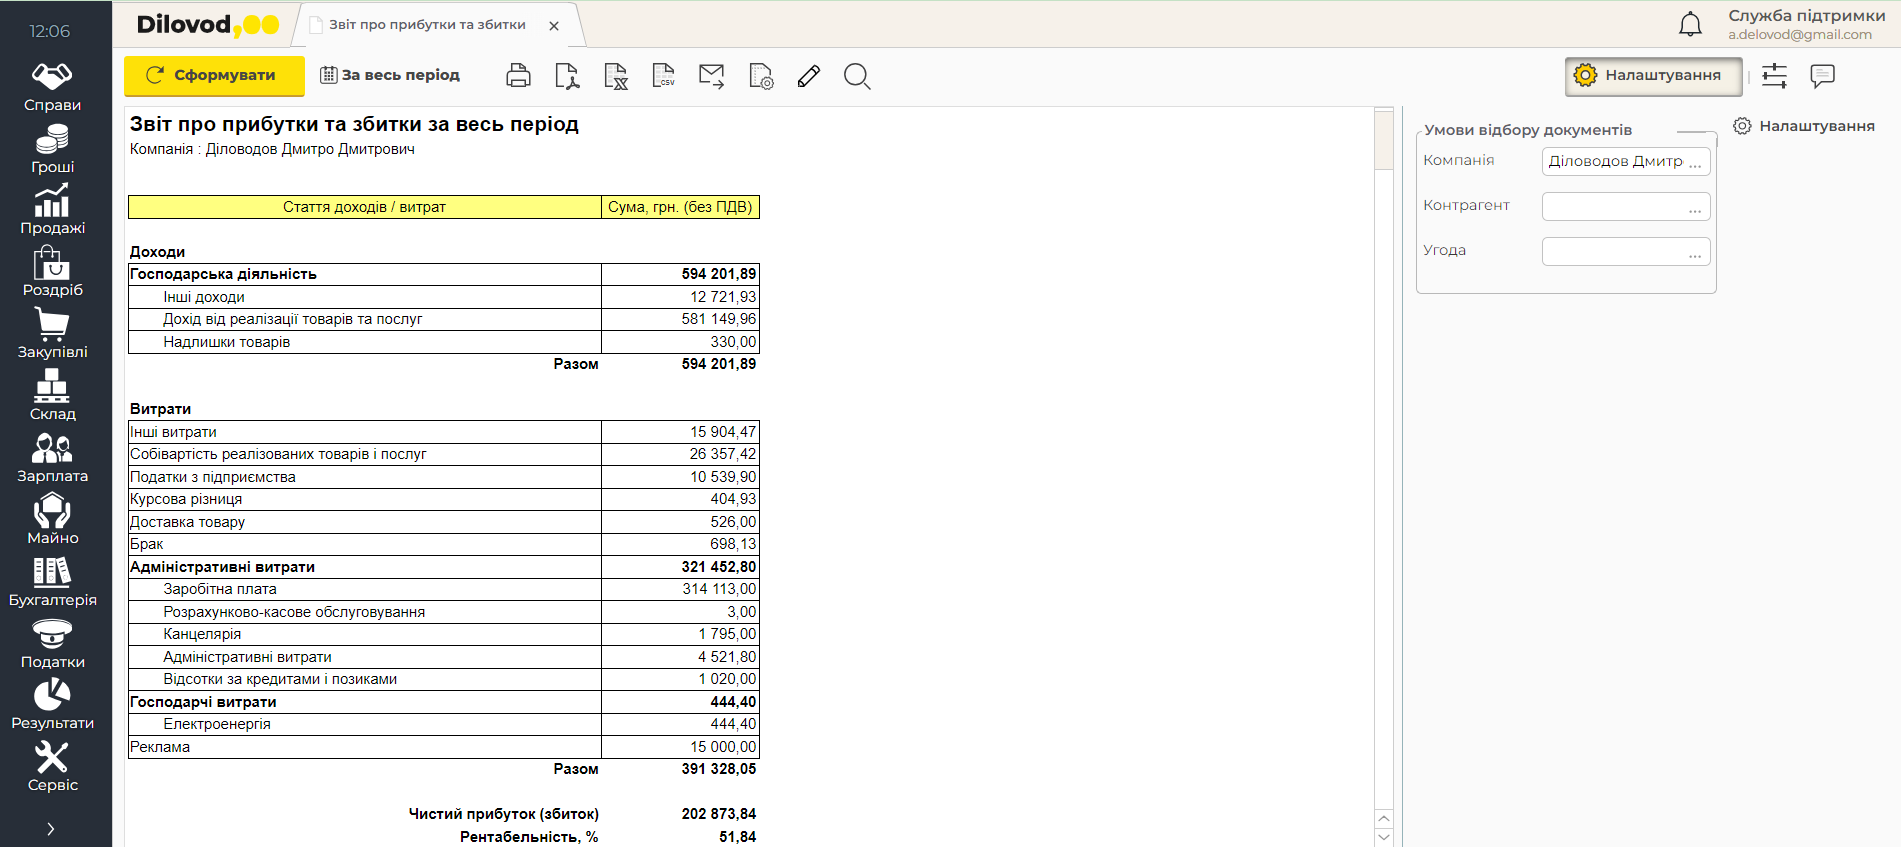Open the Компанія selection ellipsis
The width and height of the screenshot is (1901, 847).
[1695, 163]
